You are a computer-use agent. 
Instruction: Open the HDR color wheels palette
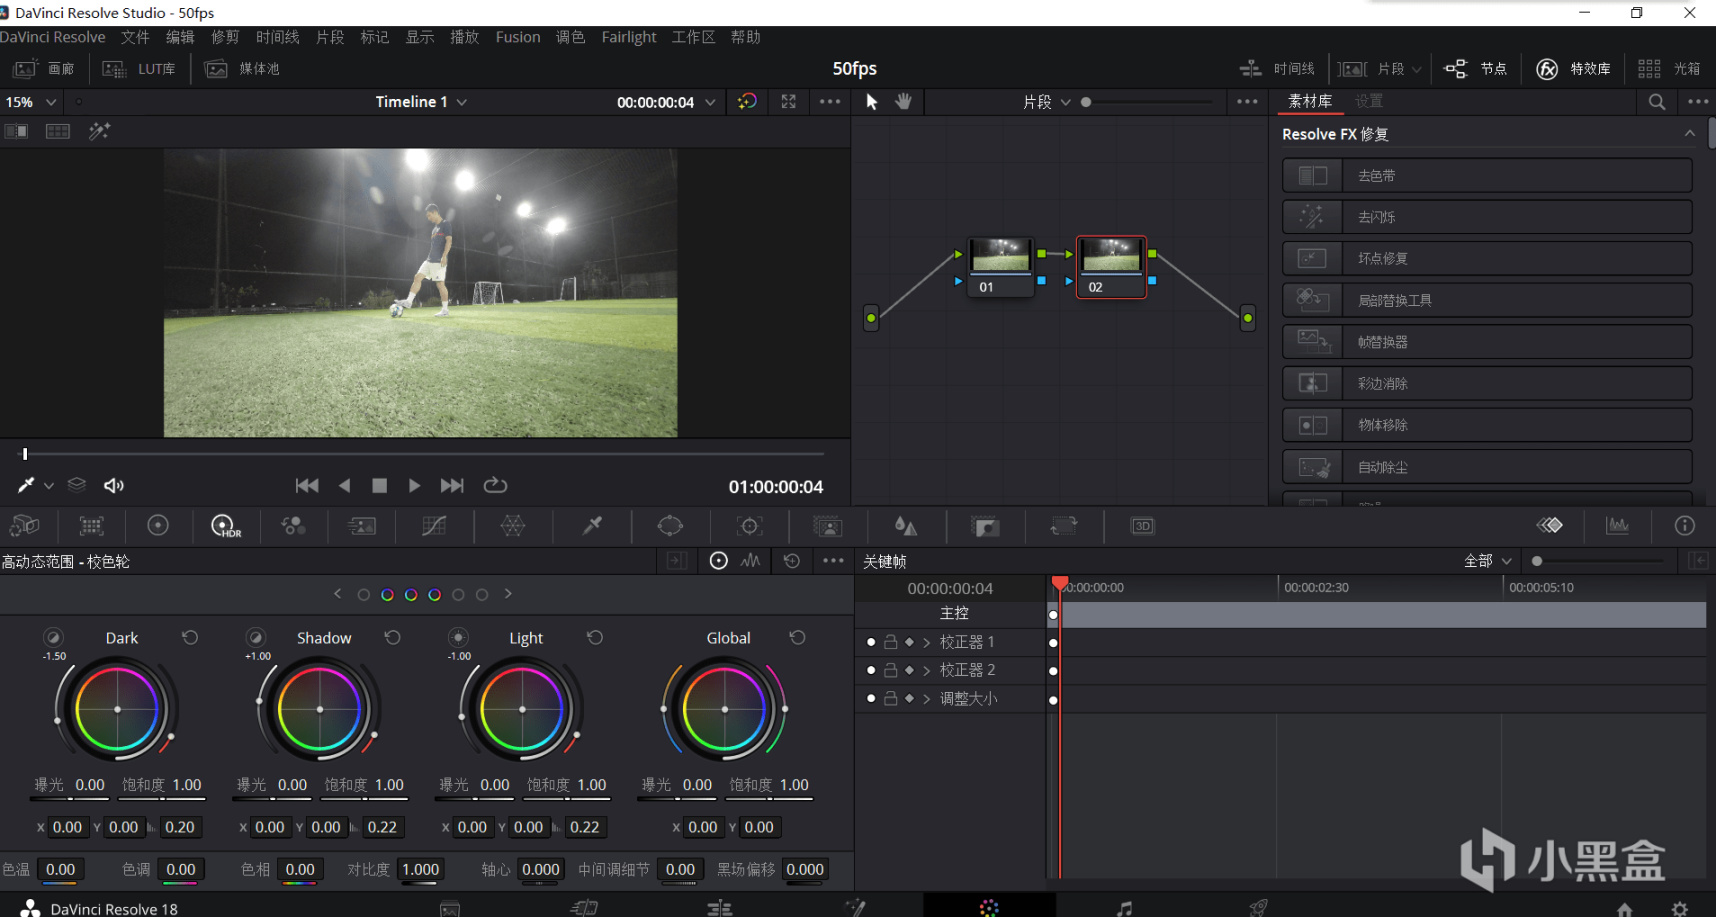pyautogui.click(x=225, y=526)
